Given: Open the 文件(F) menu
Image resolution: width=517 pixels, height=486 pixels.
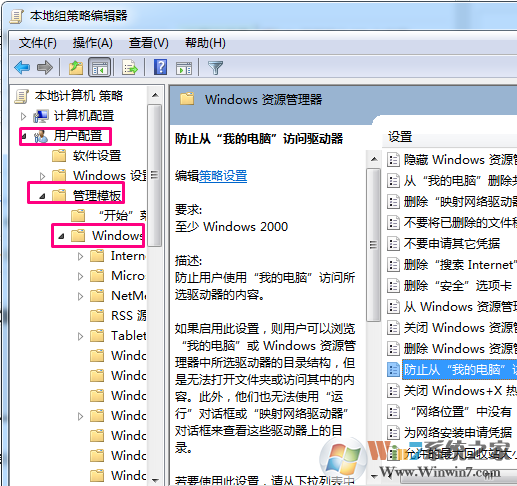Looking at the screenshot, I should [x=38, y=43].
